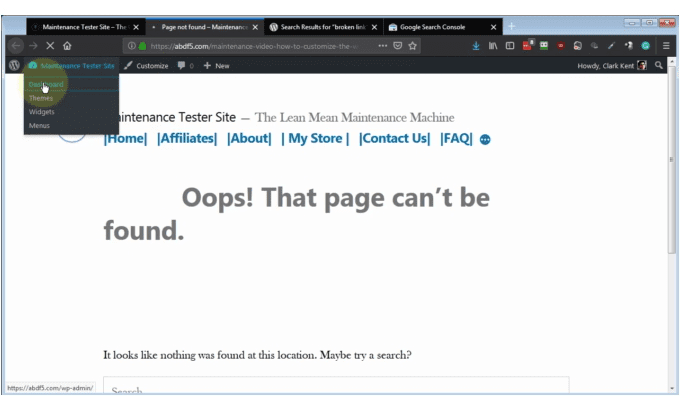
Task: Go to the Home navigation link
Action: point(125,138)
